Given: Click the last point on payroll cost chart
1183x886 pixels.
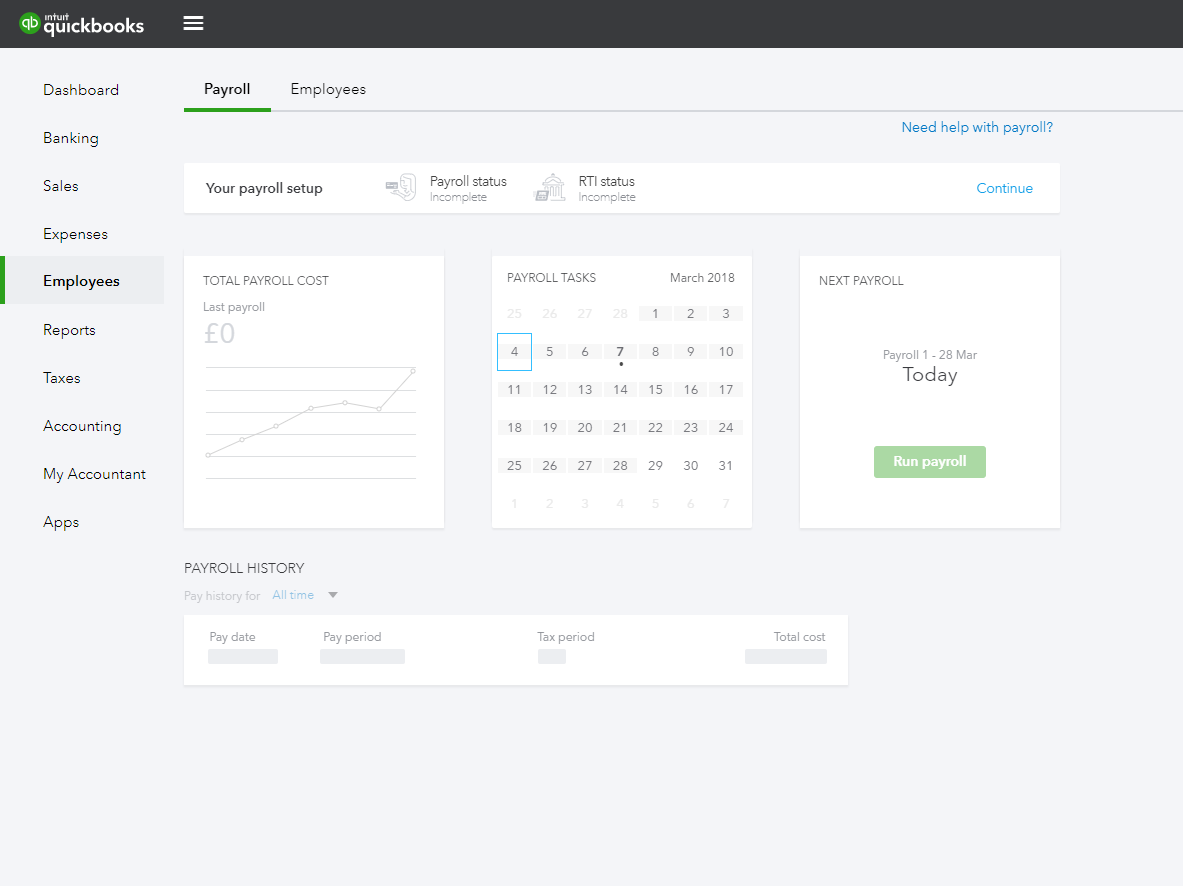Looking at the screenshot, I should tap(413, 370).
